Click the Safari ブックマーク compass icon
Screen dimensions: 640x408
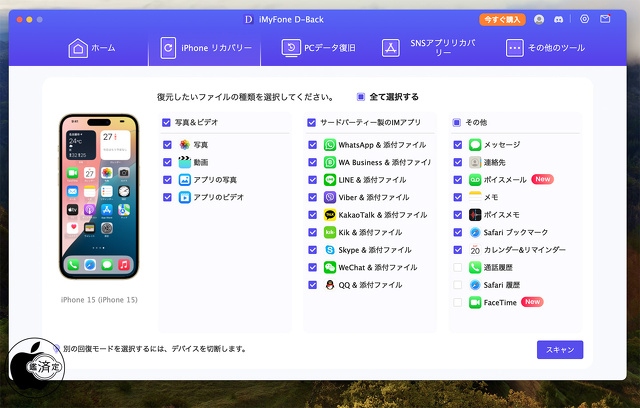coord(475,233)
